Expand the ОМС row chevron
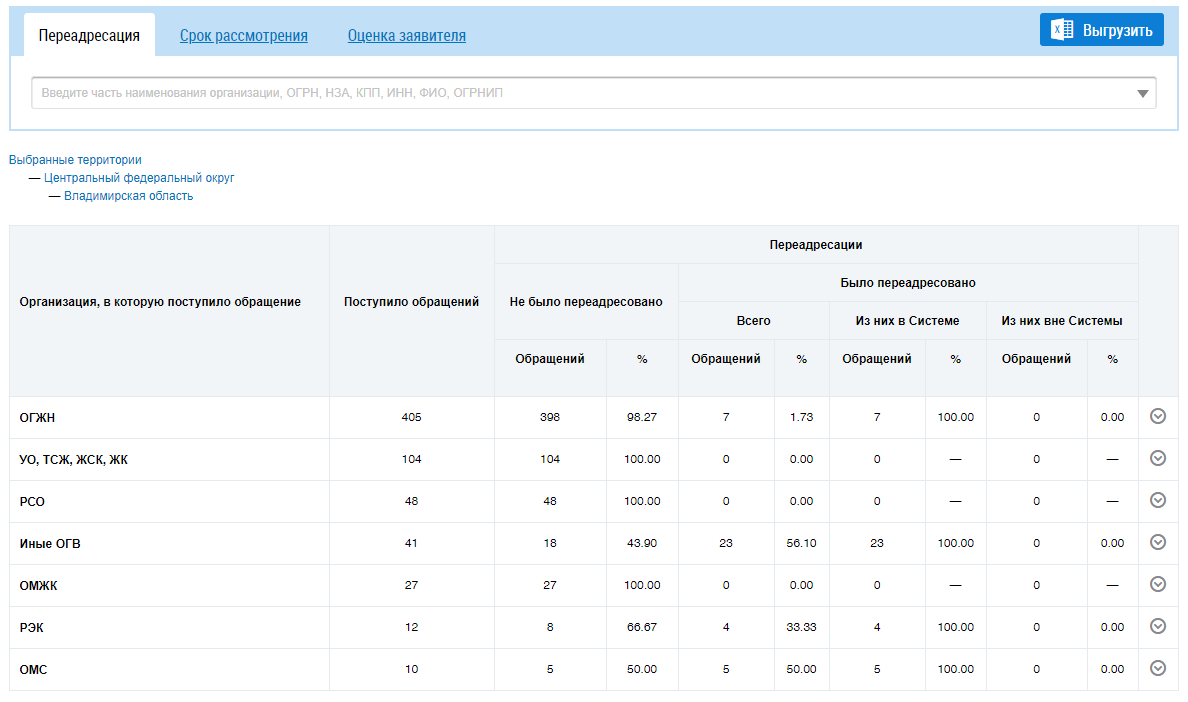This screenshot has height=702, width=1188. 1158,669
